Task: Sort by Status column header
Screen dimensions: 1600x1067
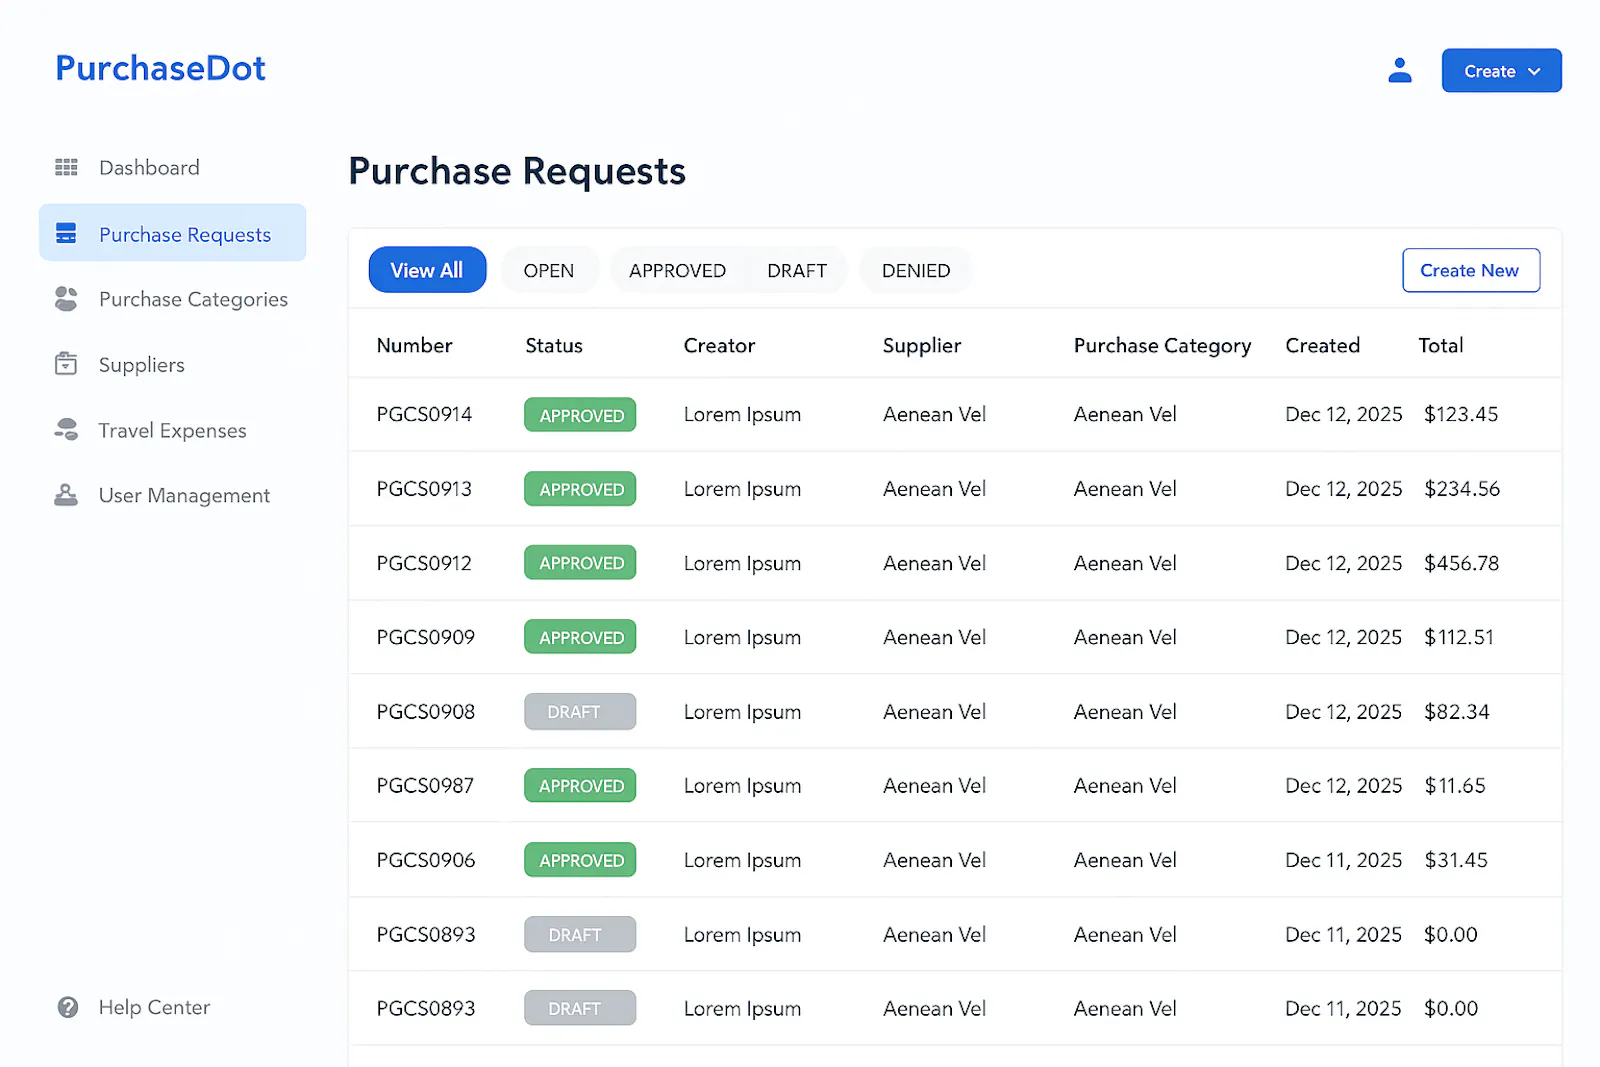Action: [x=554, y=345]
